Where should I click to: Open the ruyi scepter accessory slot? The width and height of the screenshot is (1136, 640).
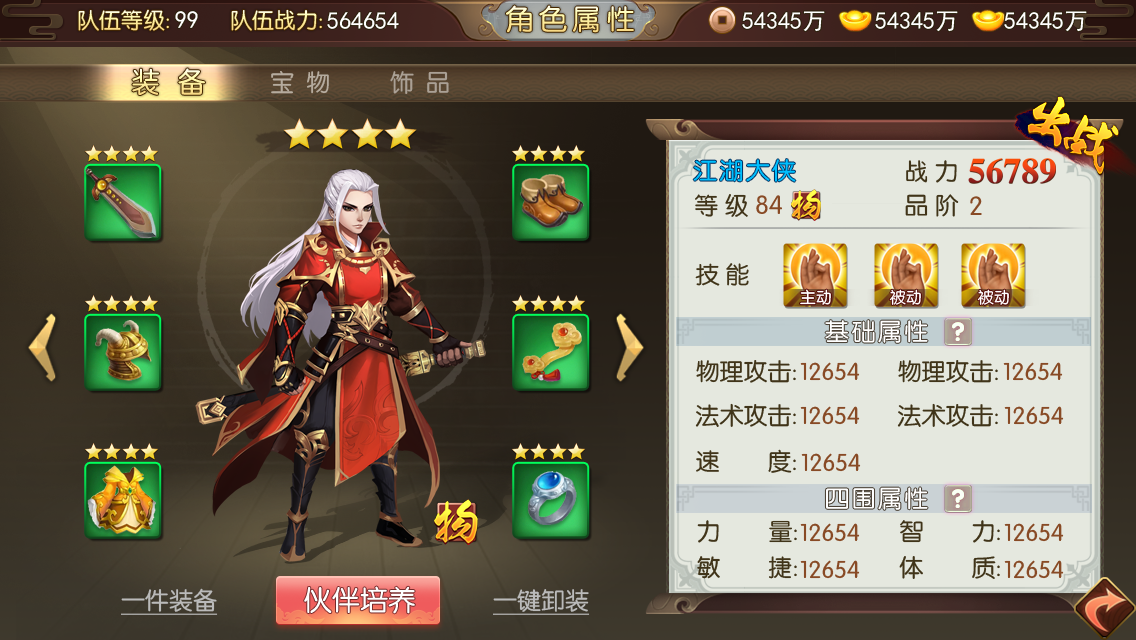tap(551, 352)
